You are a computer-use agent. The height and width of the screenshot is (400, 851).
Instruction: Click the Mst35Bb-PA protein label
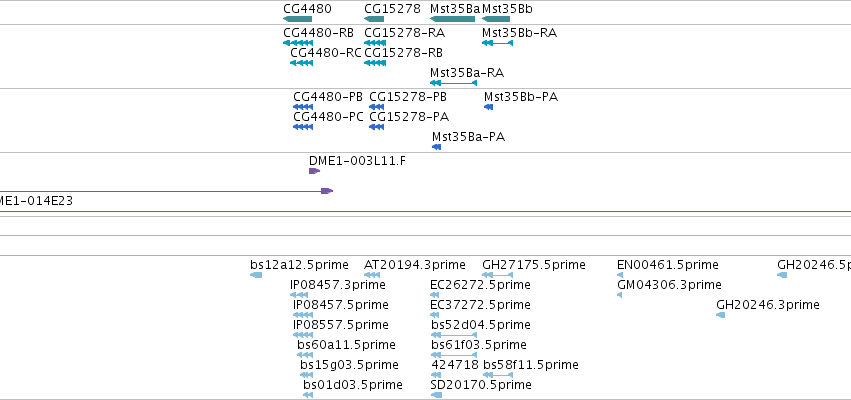click(x=521, y=97)
